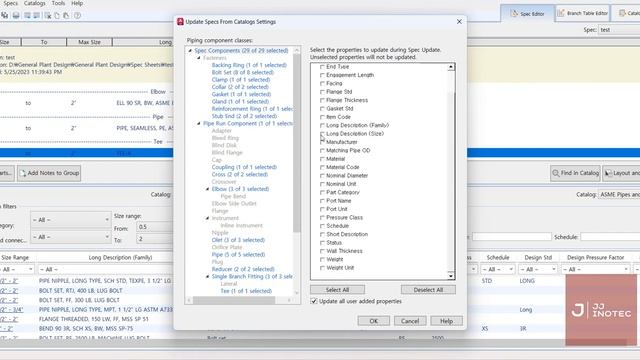Click the Spec Editor tab icon

(514, 13)
